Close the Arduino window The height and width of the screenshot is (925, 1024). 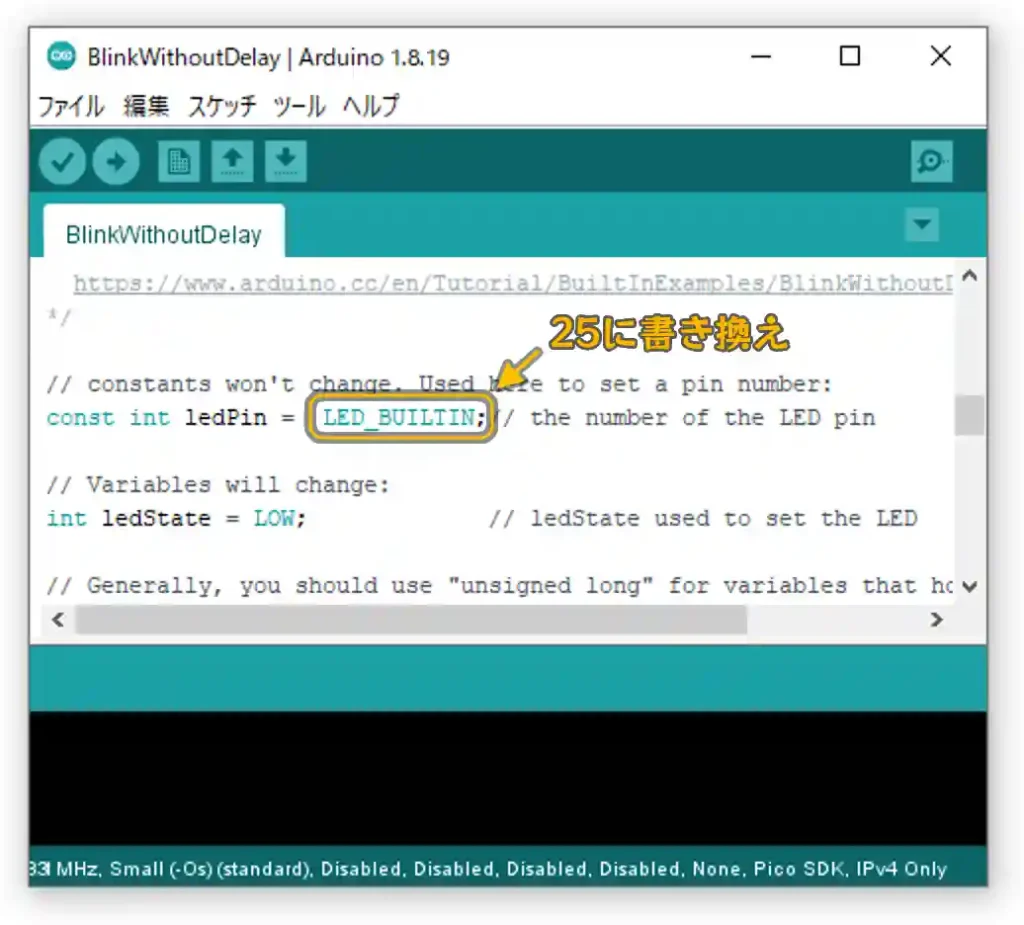940,56
